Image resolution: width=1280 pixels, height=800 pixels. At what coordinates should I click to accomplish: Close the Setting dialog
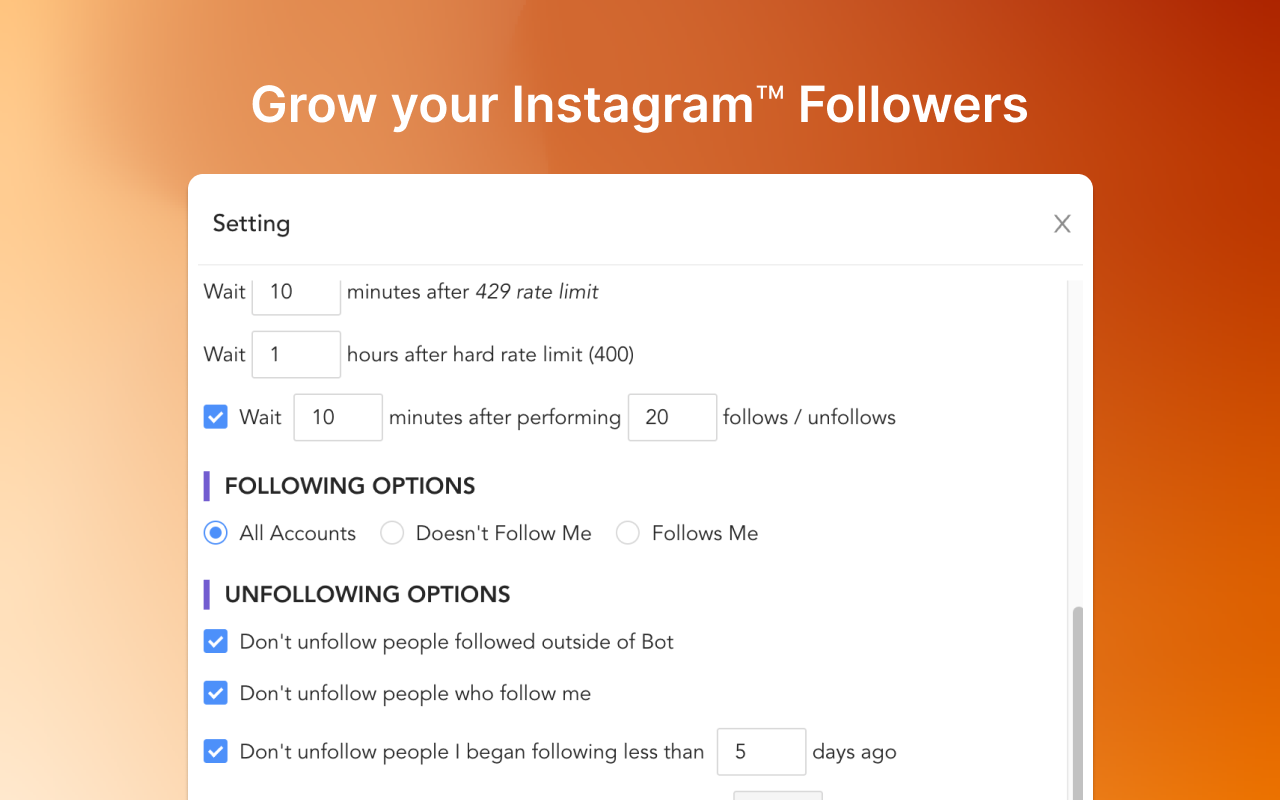click(x=1062, y=224)
